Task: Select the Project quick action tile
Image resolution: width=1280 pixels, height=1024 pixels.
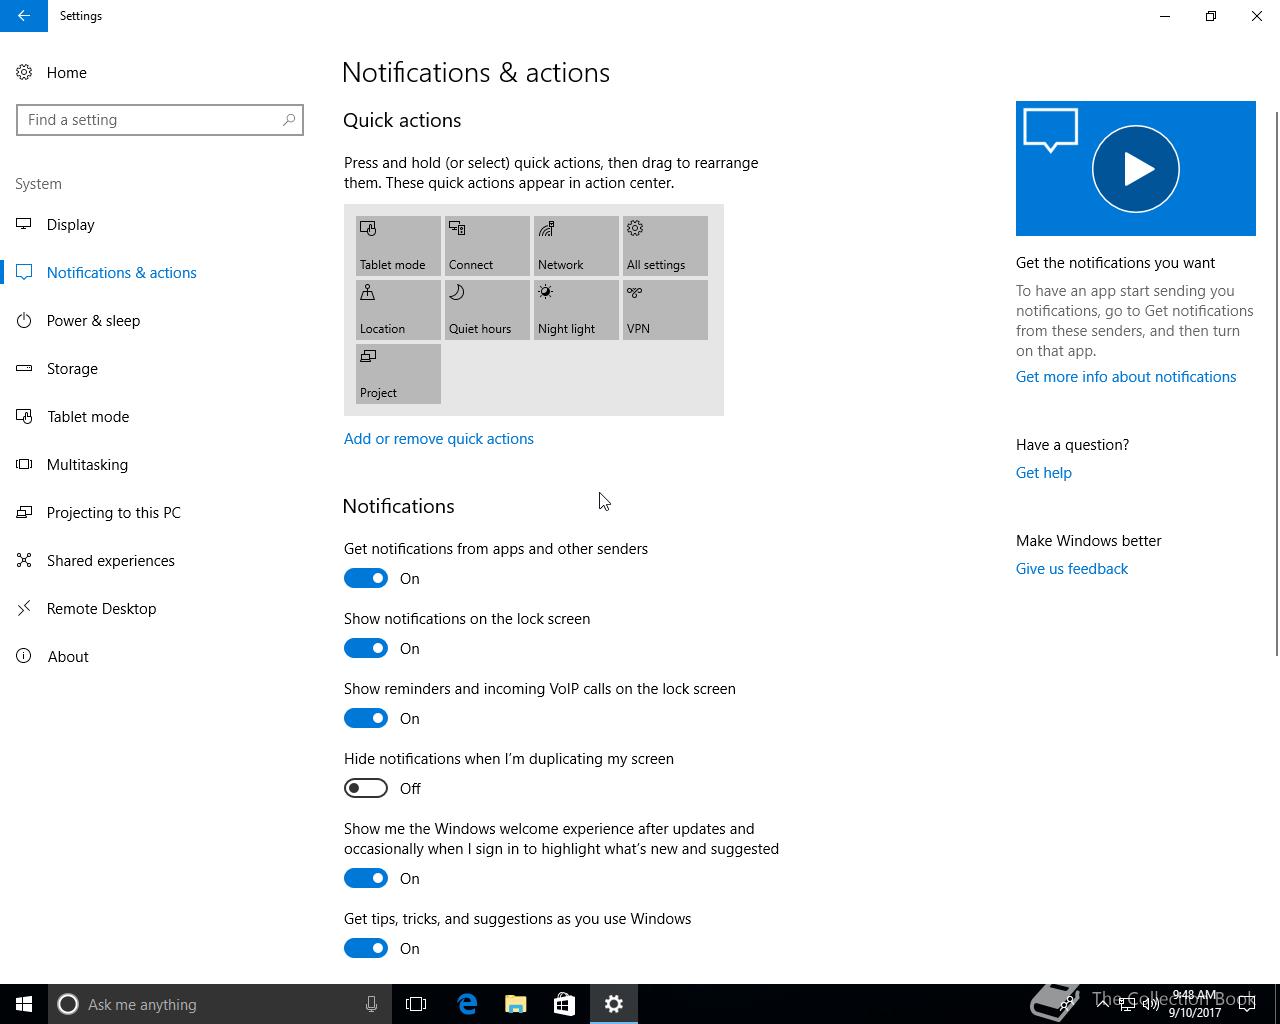Action: [x=398, y=374]
